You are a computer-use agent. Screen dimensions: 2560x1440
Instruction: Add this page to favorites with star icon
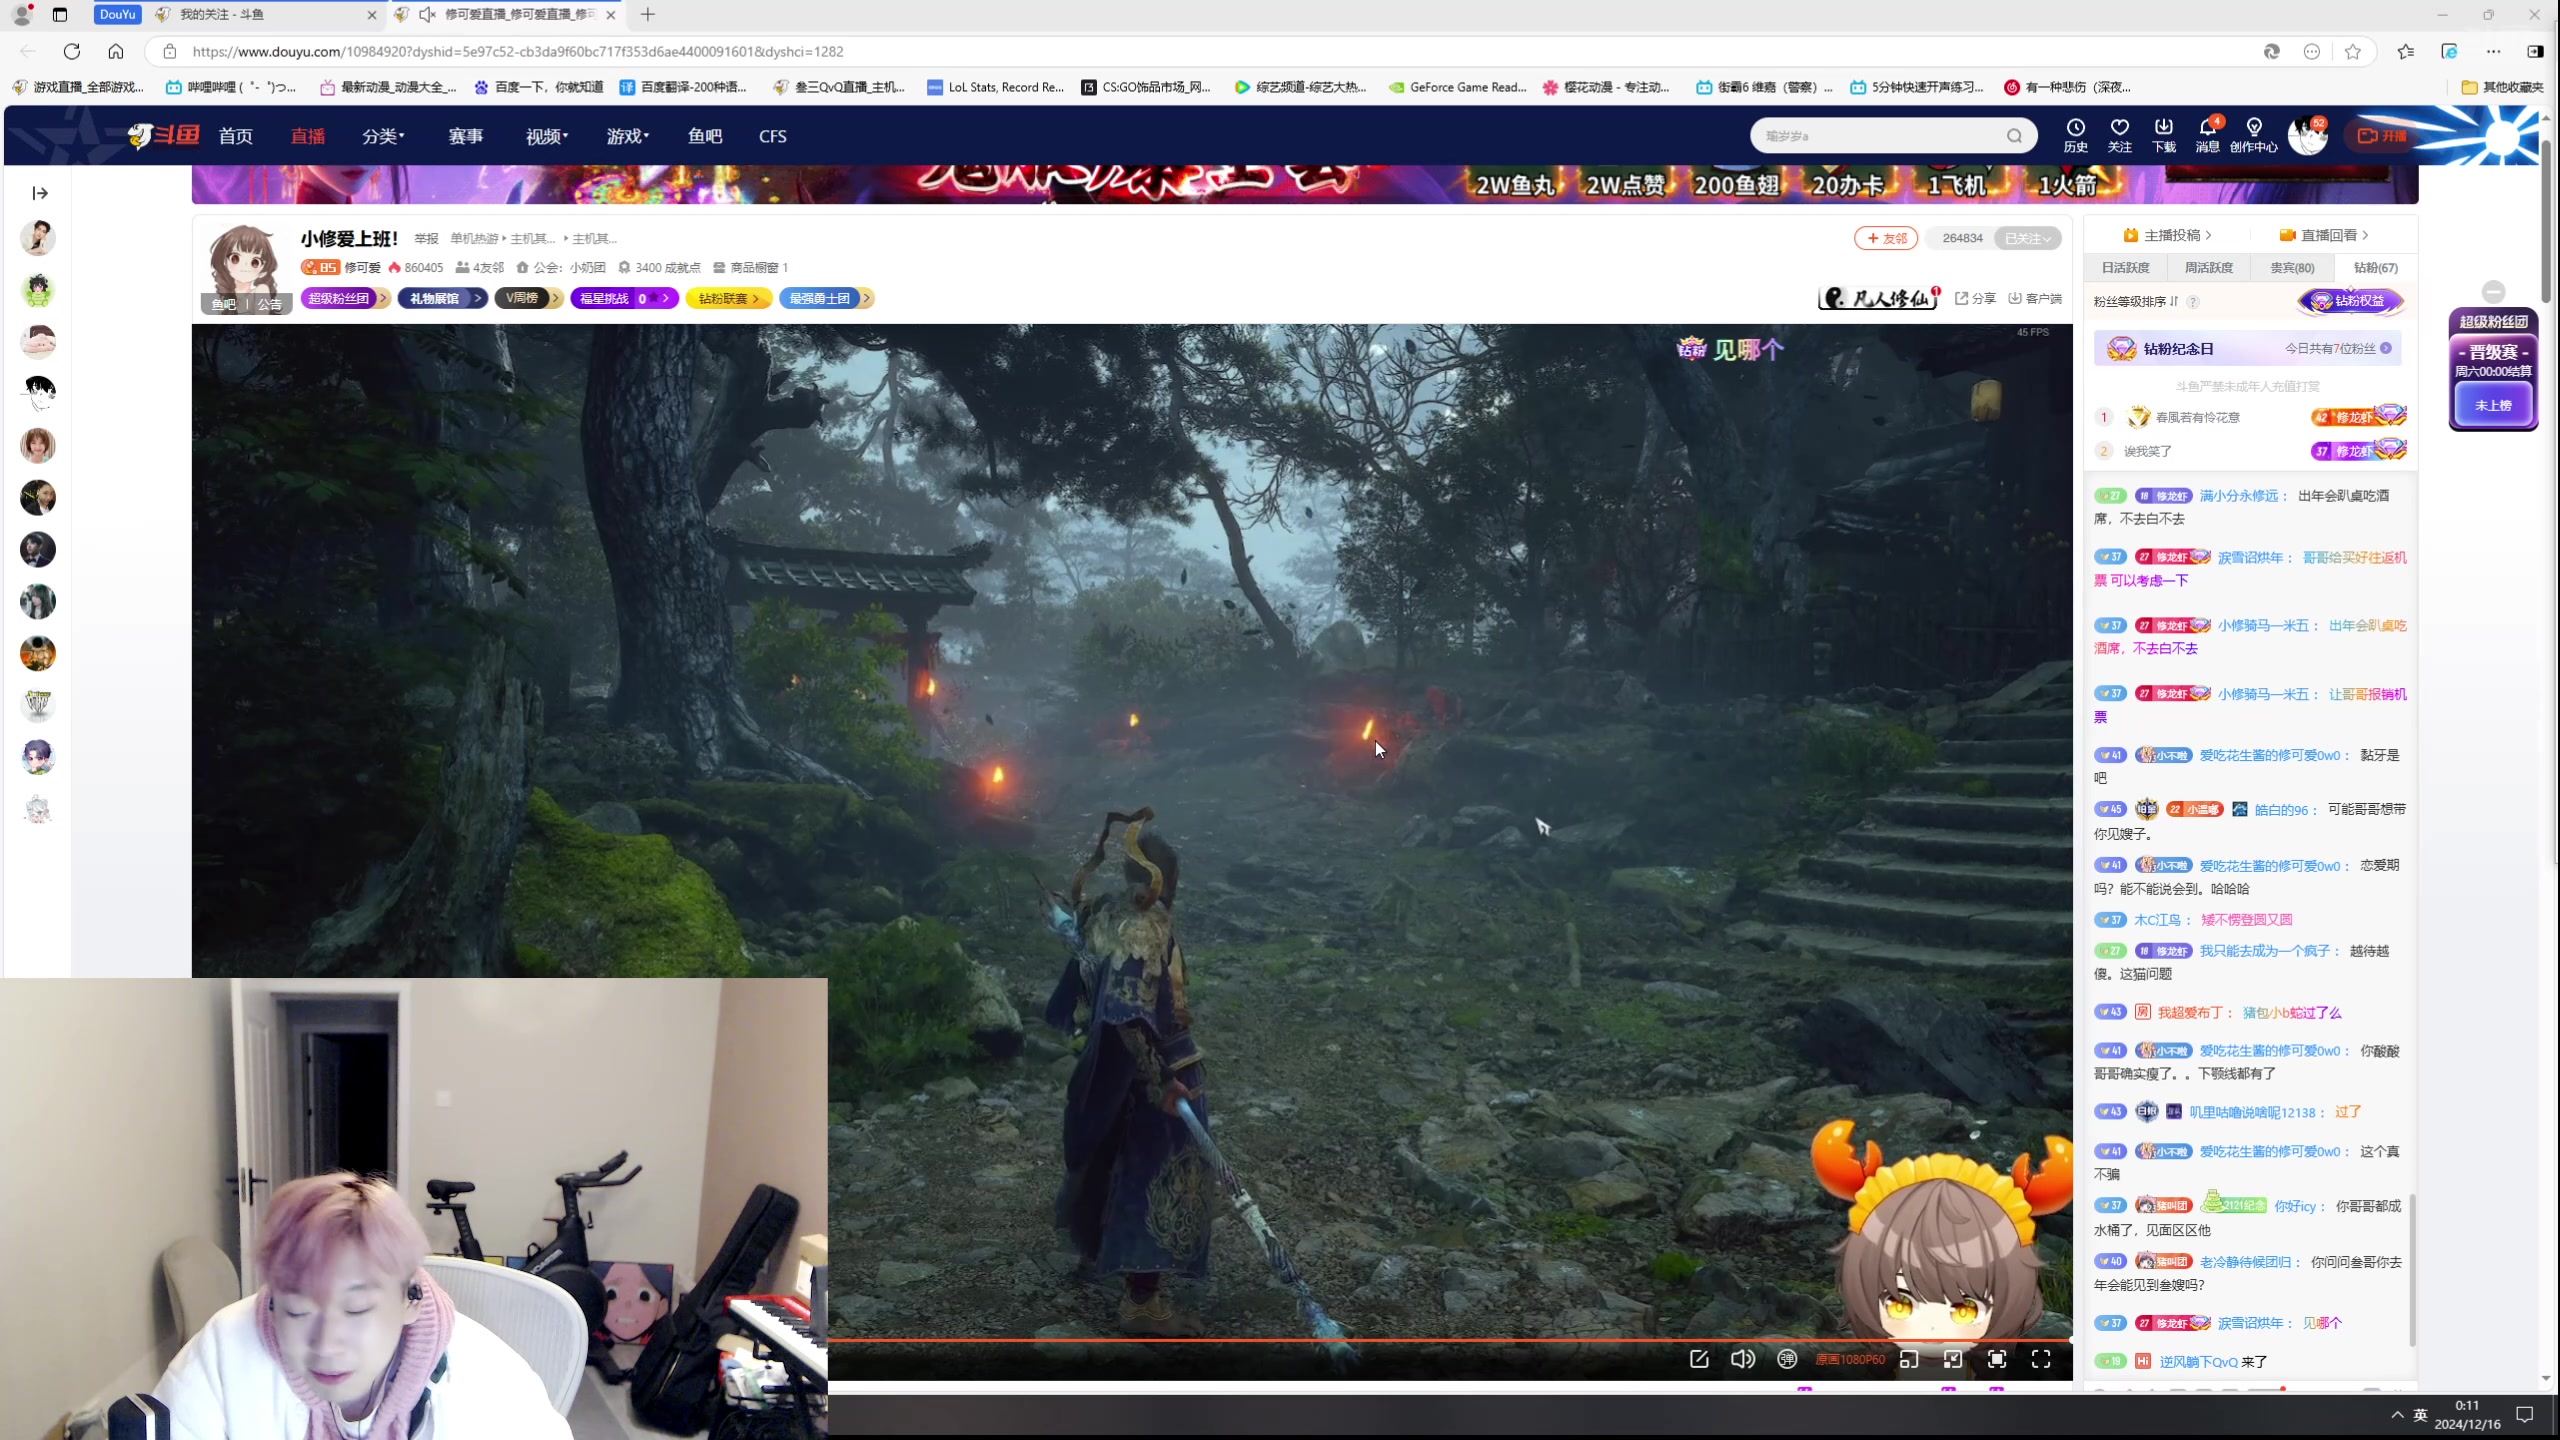point(2353,51)
